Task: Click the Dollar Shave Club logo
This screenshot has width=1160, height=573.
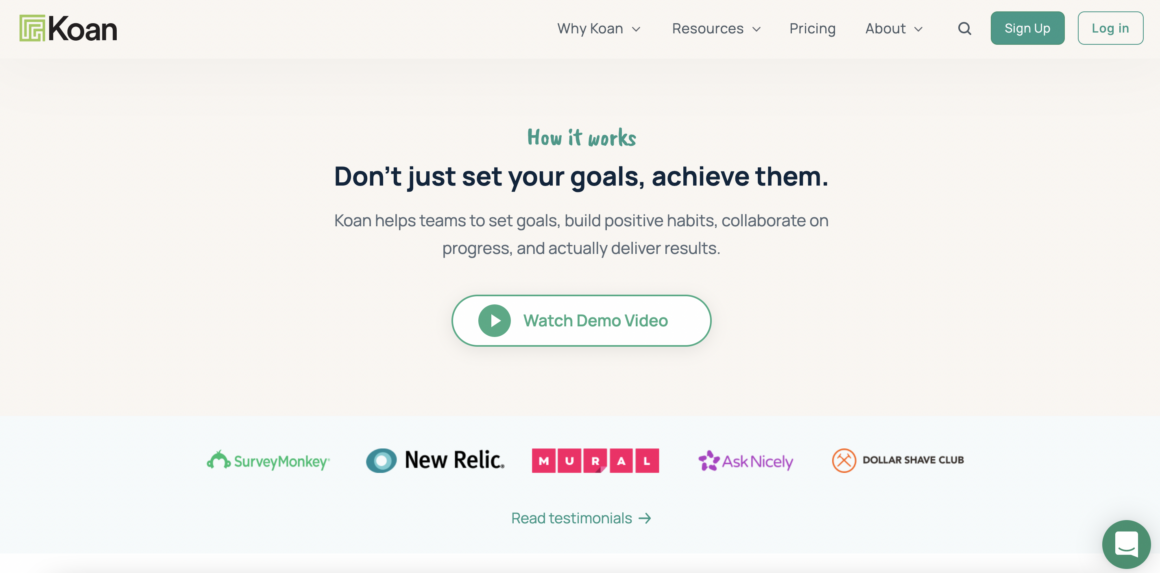Action: pos(897,461)
